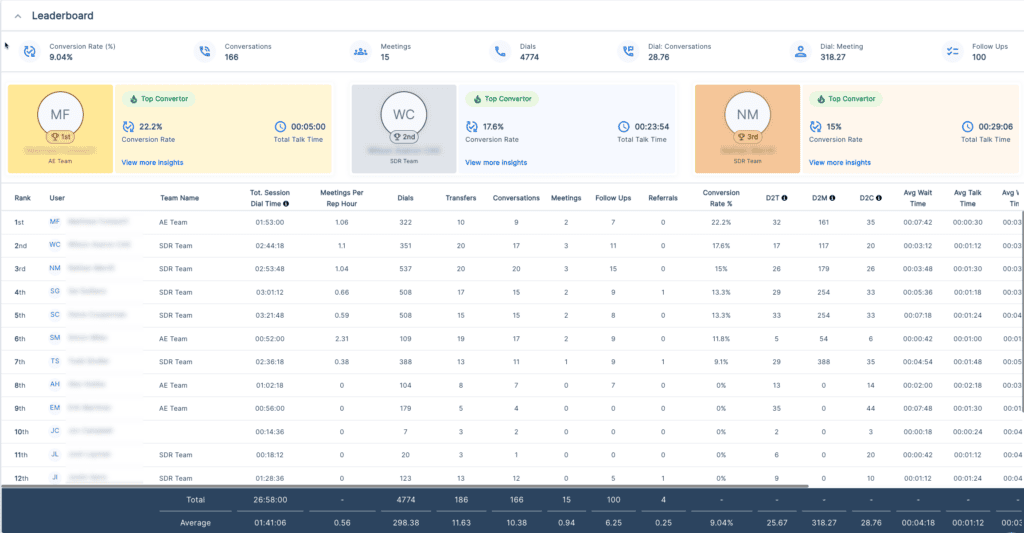Sort by the Follow Ups column header
Viewport: 1024px width, 533px height.
(x=613, y=198)
